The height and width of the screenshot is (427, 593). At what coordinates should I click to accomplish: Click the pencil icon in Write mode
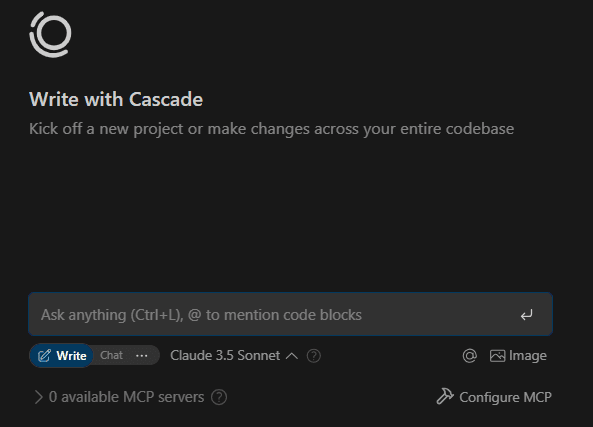click(44, 356)
